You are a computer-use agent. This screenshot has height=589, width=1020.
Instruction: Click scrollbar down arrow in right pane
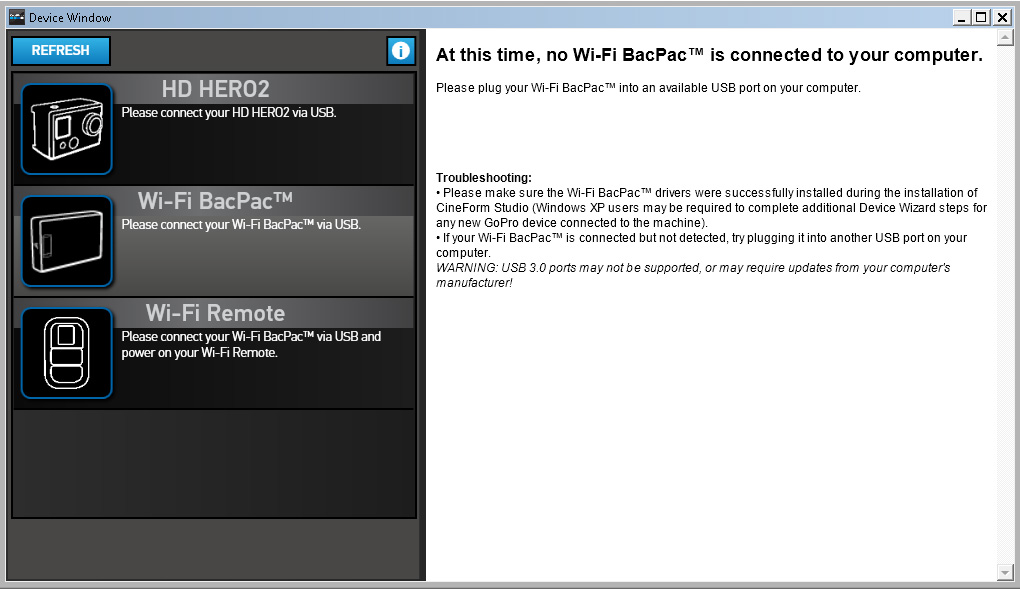pos(1005,573)
